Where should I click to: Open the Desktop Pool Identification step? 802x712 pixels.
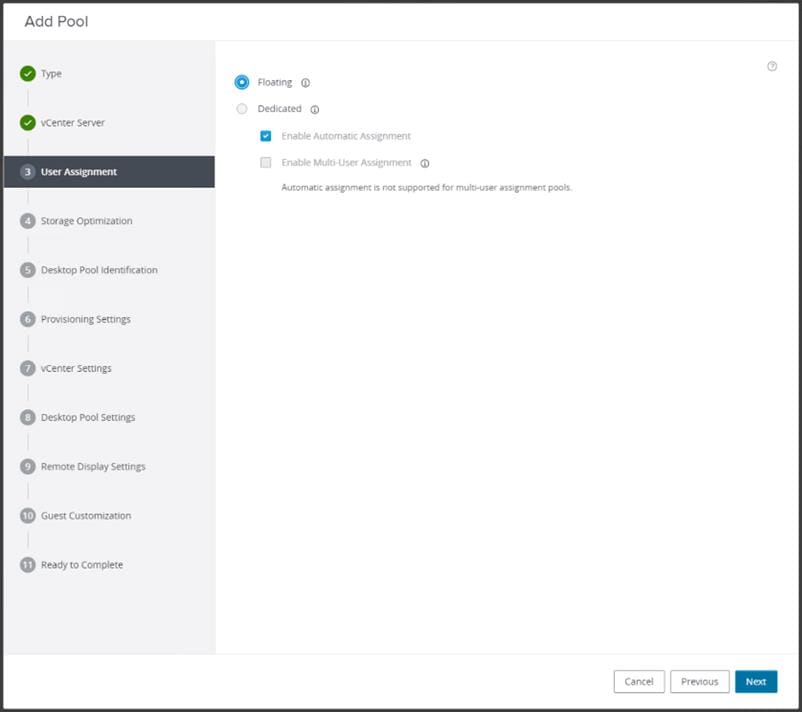point(99,270)
